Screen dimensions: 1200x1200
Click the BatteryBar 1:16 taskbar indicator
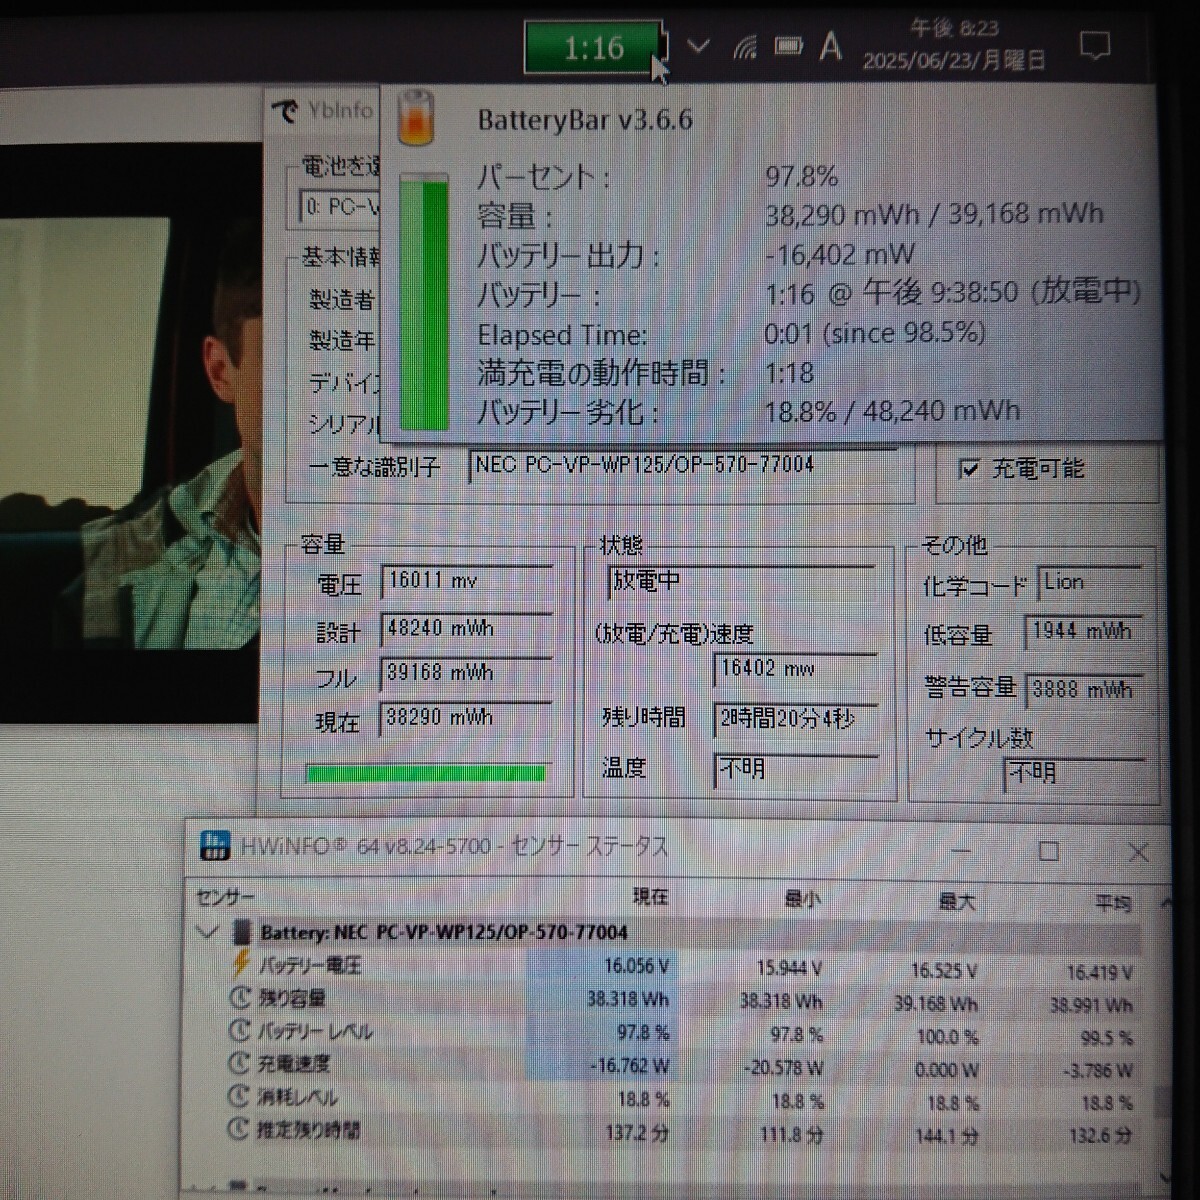click(593, 47)
